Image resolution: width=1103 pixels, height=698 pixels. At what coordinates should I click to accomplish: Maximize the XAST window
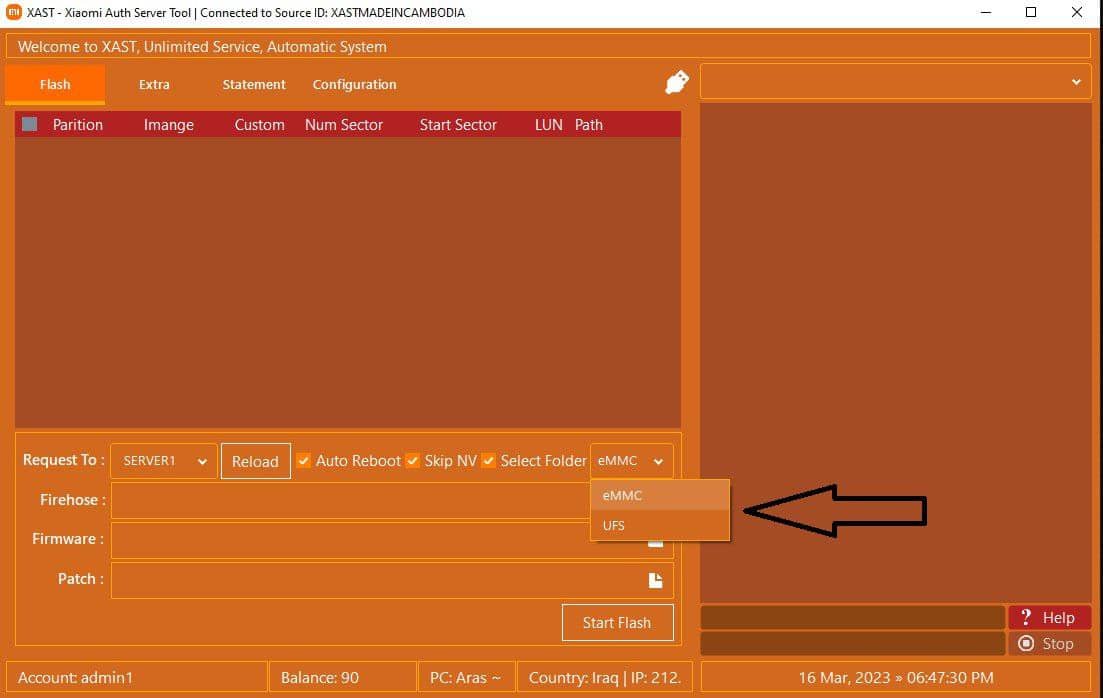(1031, 12)
